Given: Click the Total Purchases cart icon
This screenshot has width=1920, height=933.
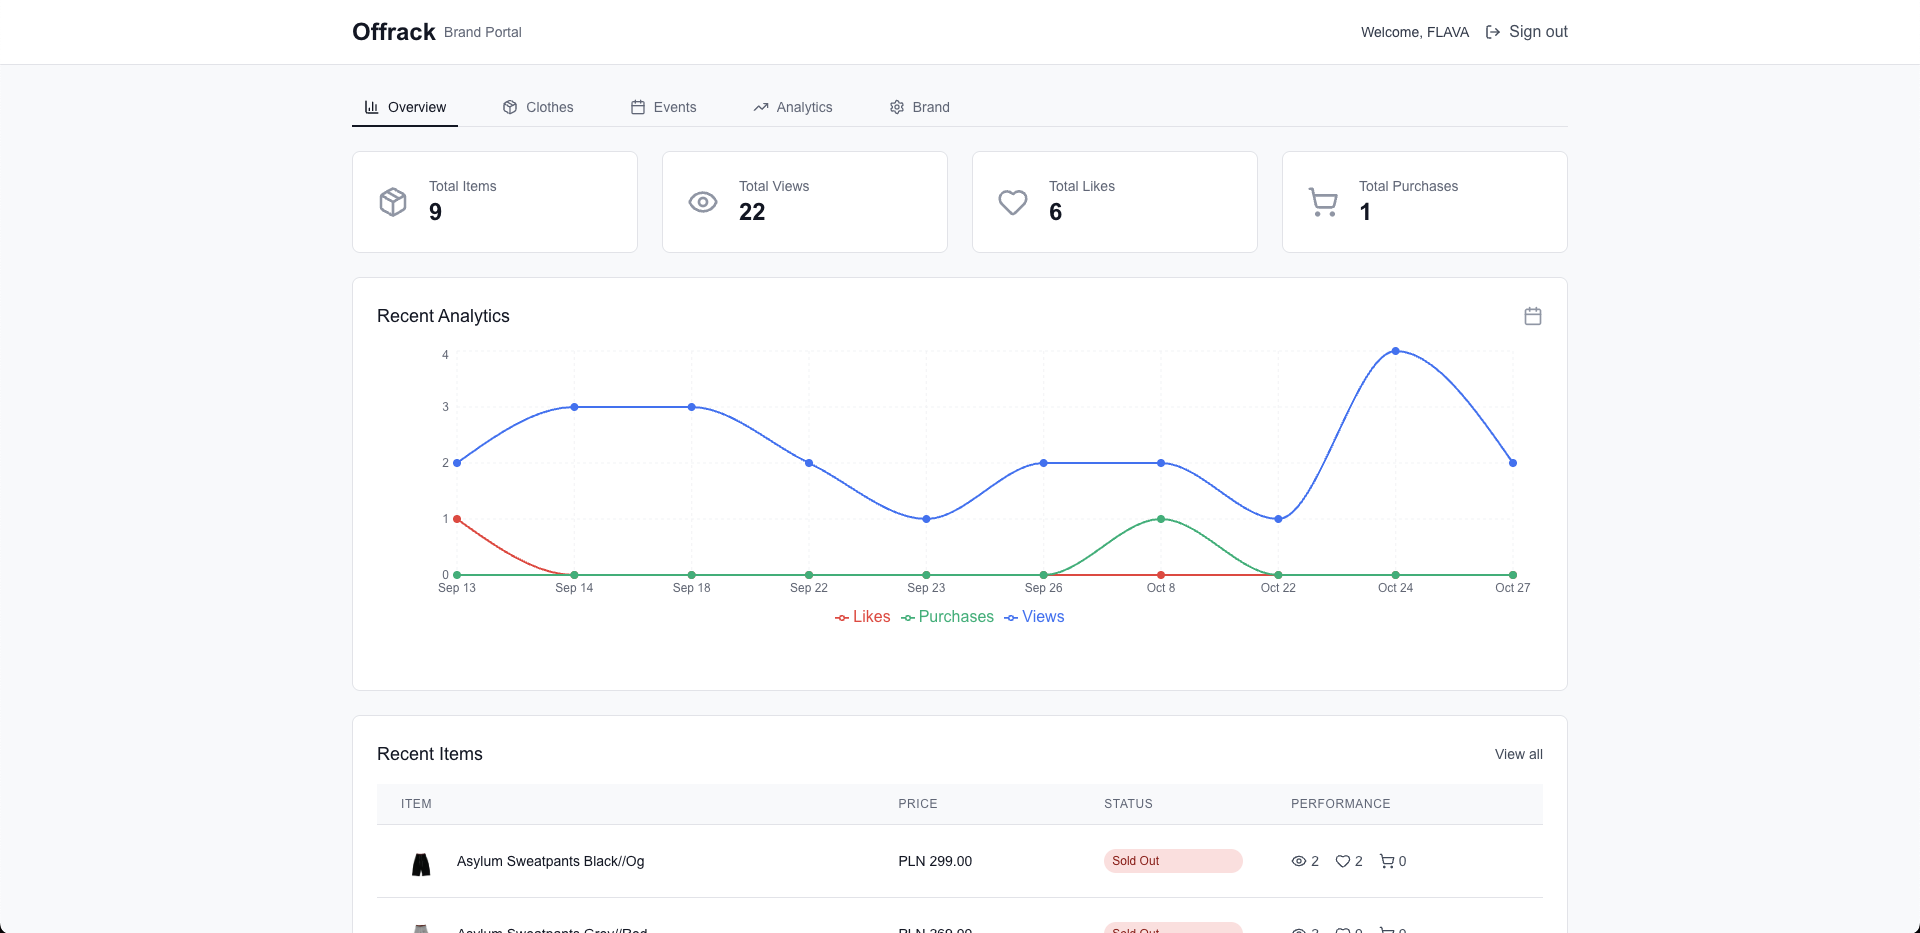Looking at the screenshot, I should pyautogui.click(x=1323, y=202).
